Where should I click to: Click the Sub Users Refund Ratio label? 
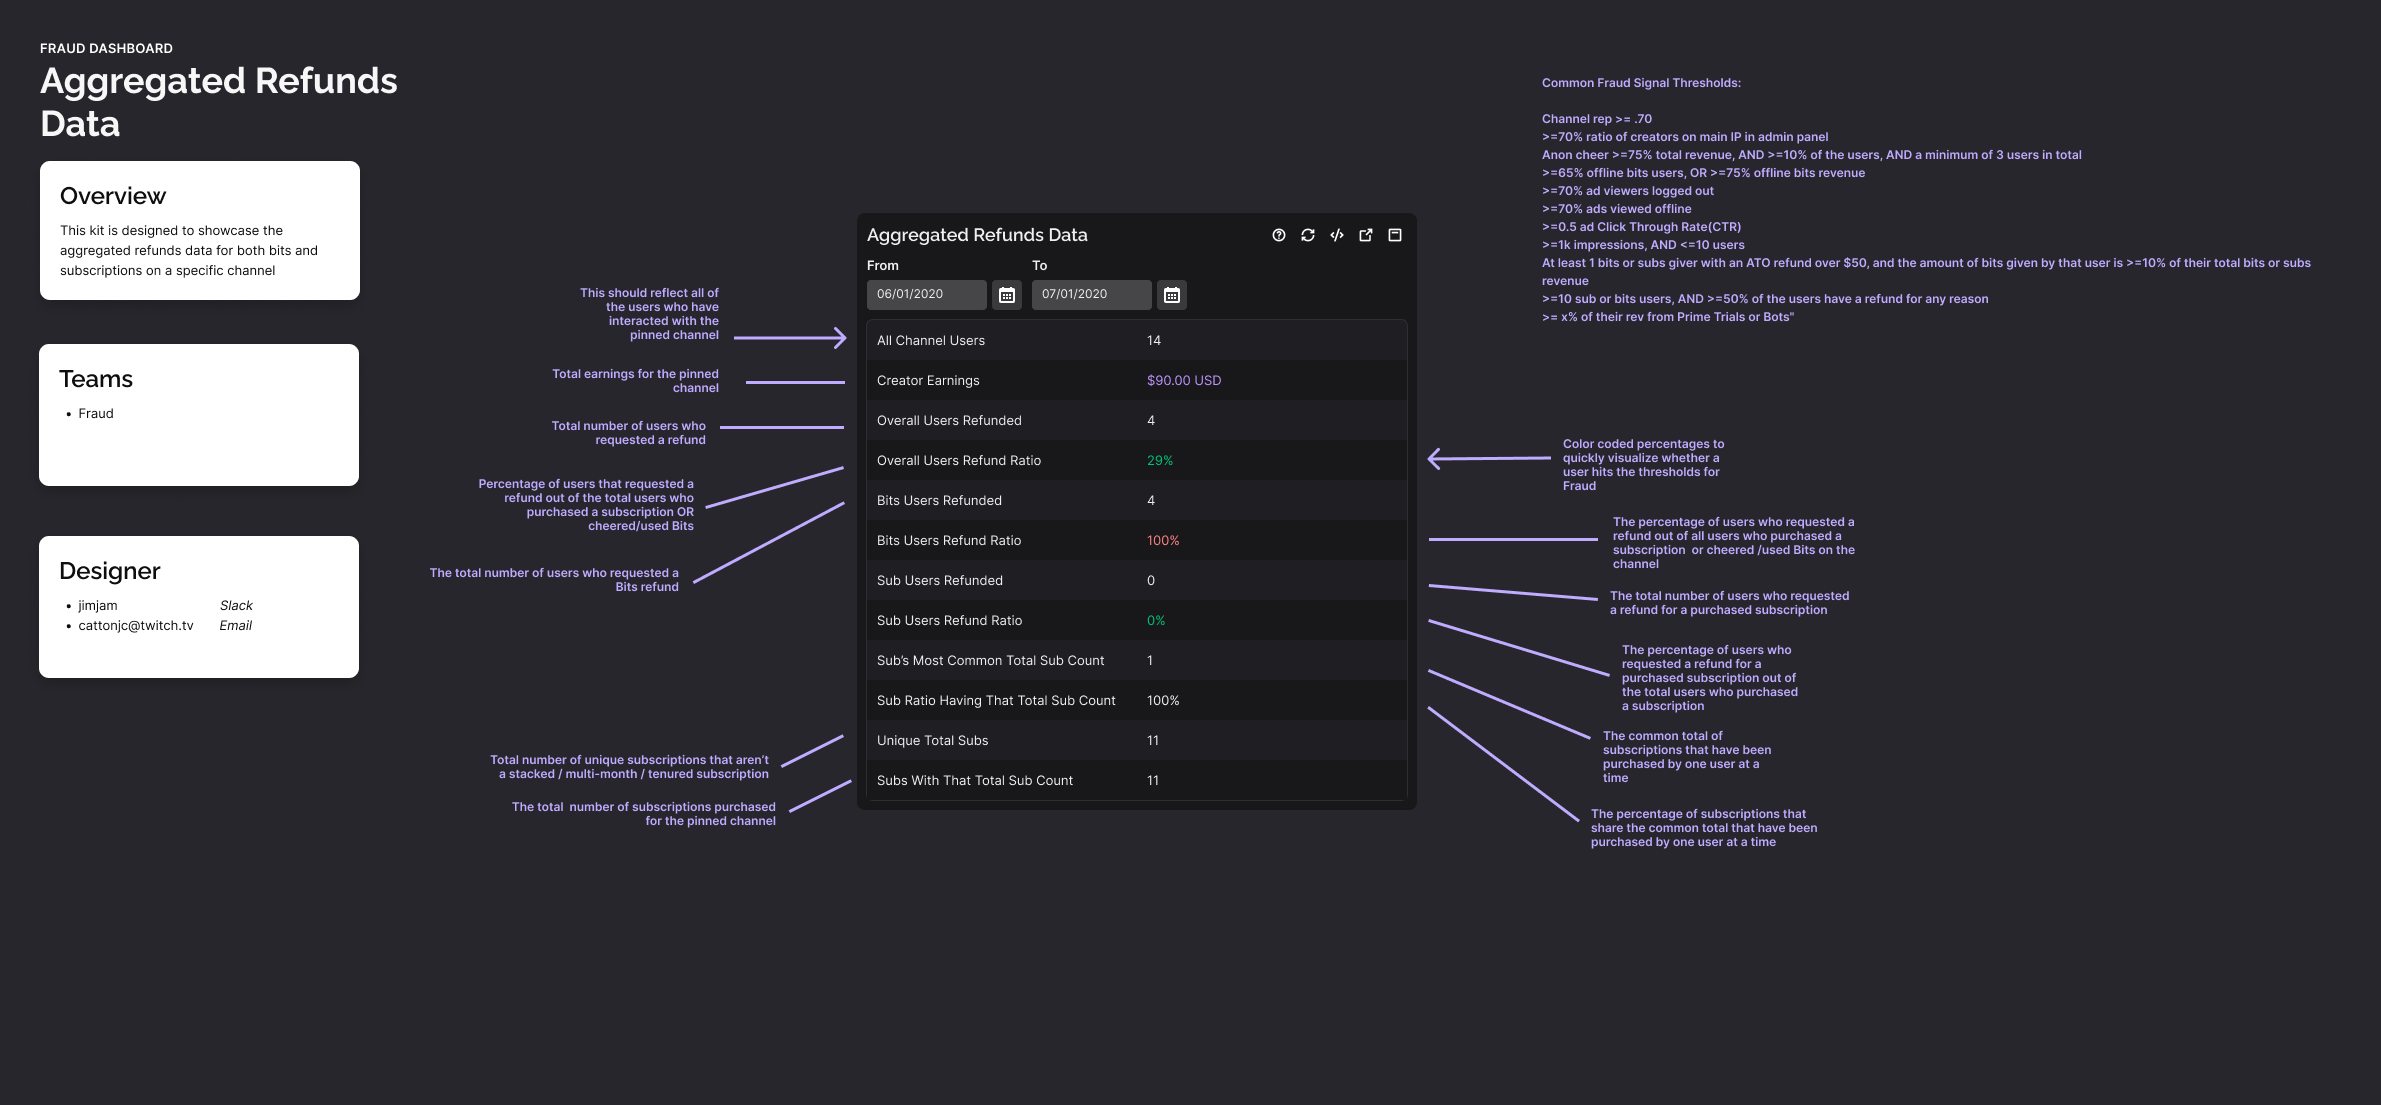click(949, 620)
